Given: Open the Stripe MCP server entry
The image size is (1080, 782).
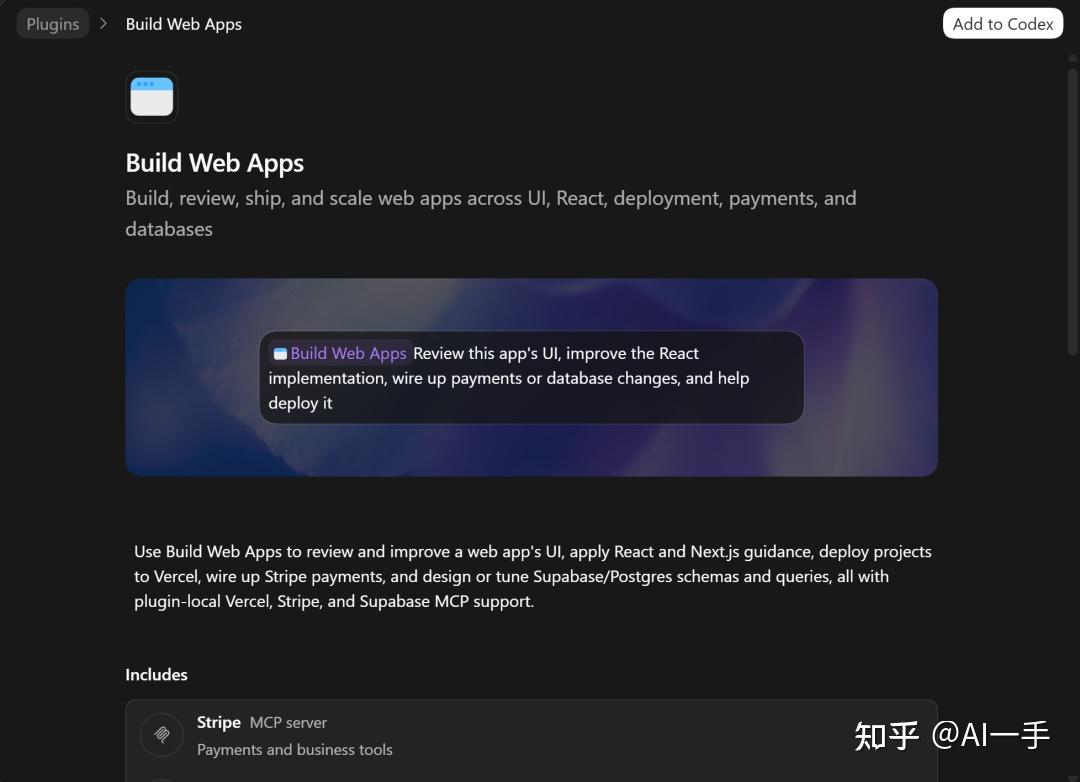Looking at the screenshot, I should point(531,736).
